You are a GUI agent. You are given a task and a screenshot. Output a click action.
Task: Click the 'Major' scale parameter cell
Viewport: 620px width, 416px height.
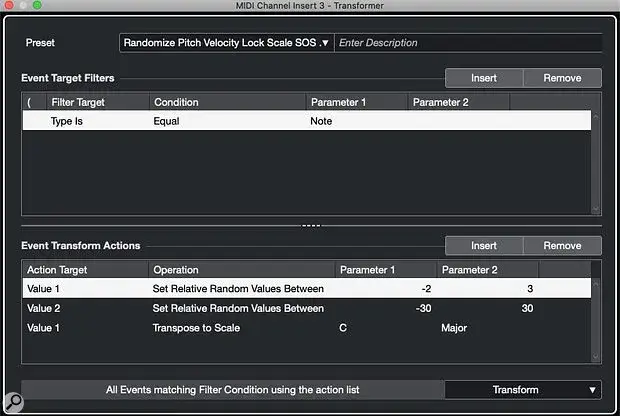[456, 328]
